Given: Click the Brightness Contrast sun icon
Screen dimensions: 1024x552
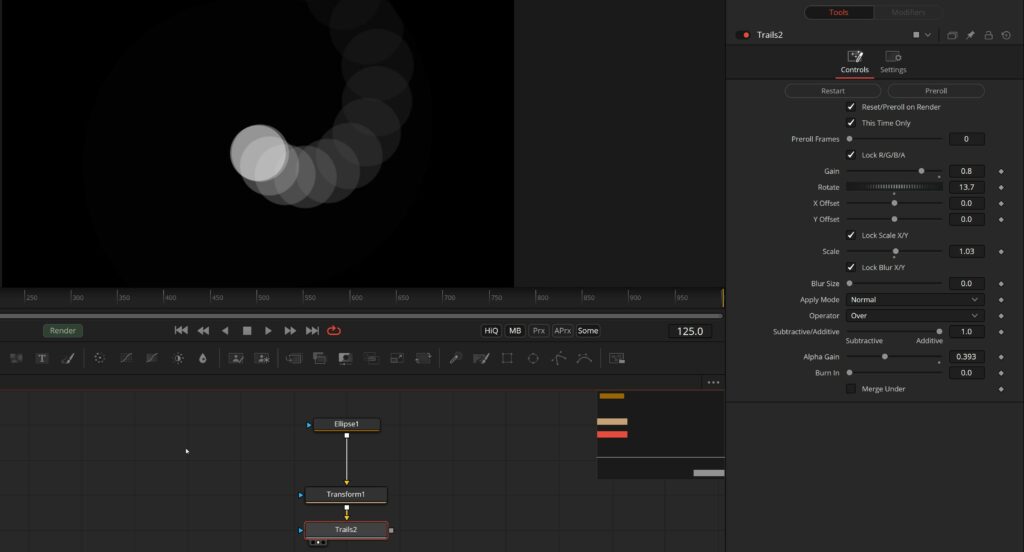Looking at the screenshot, I should click(x=178, y=358).
